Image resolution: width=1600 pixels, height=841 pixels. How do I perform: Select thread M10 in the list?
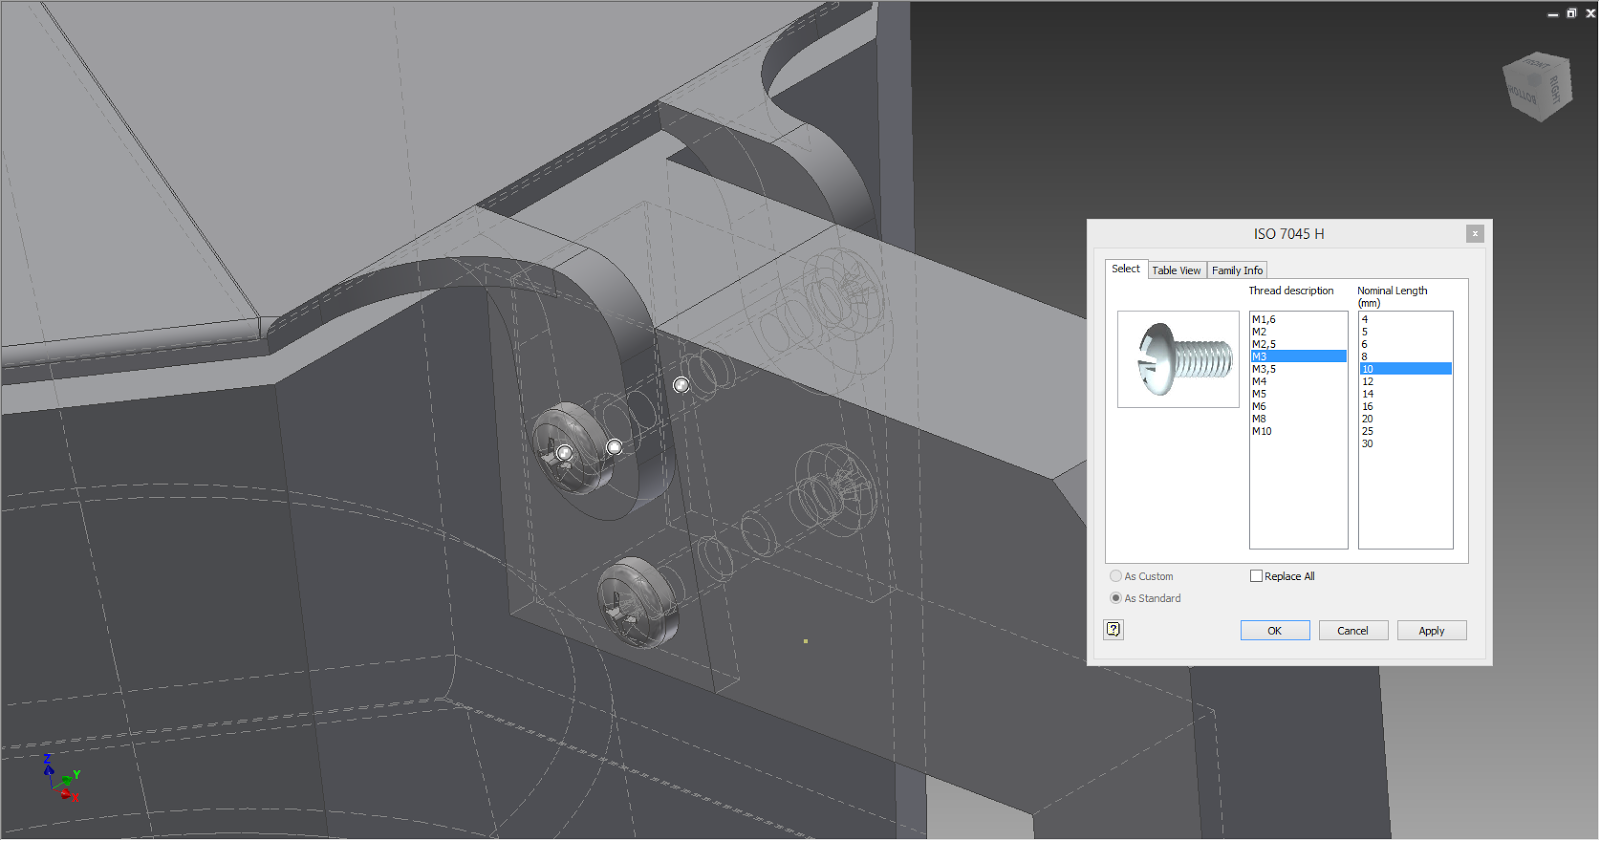1298,431
